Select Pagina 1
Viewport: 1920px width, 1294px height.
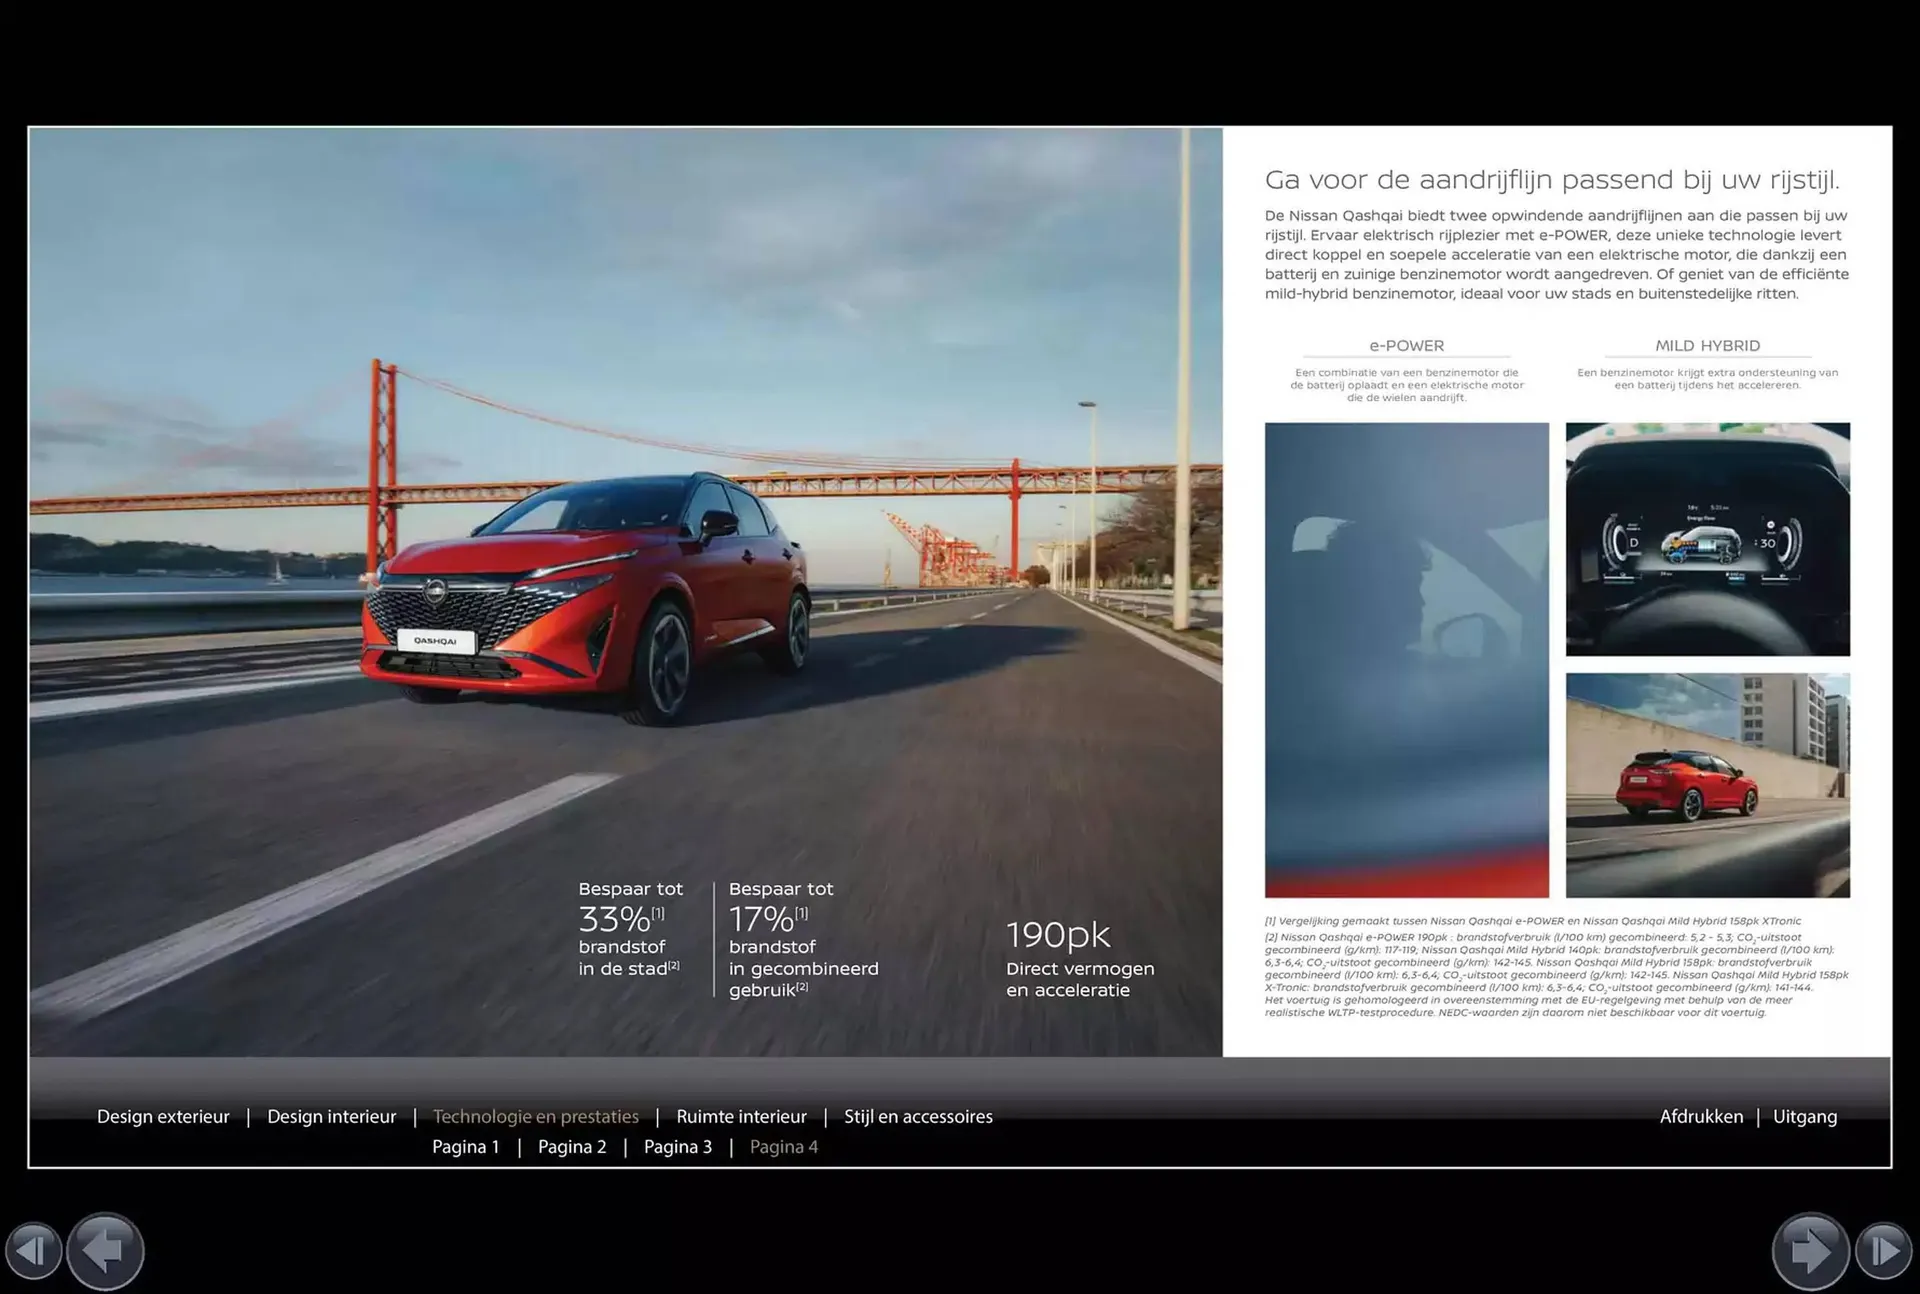(465, 1146)
